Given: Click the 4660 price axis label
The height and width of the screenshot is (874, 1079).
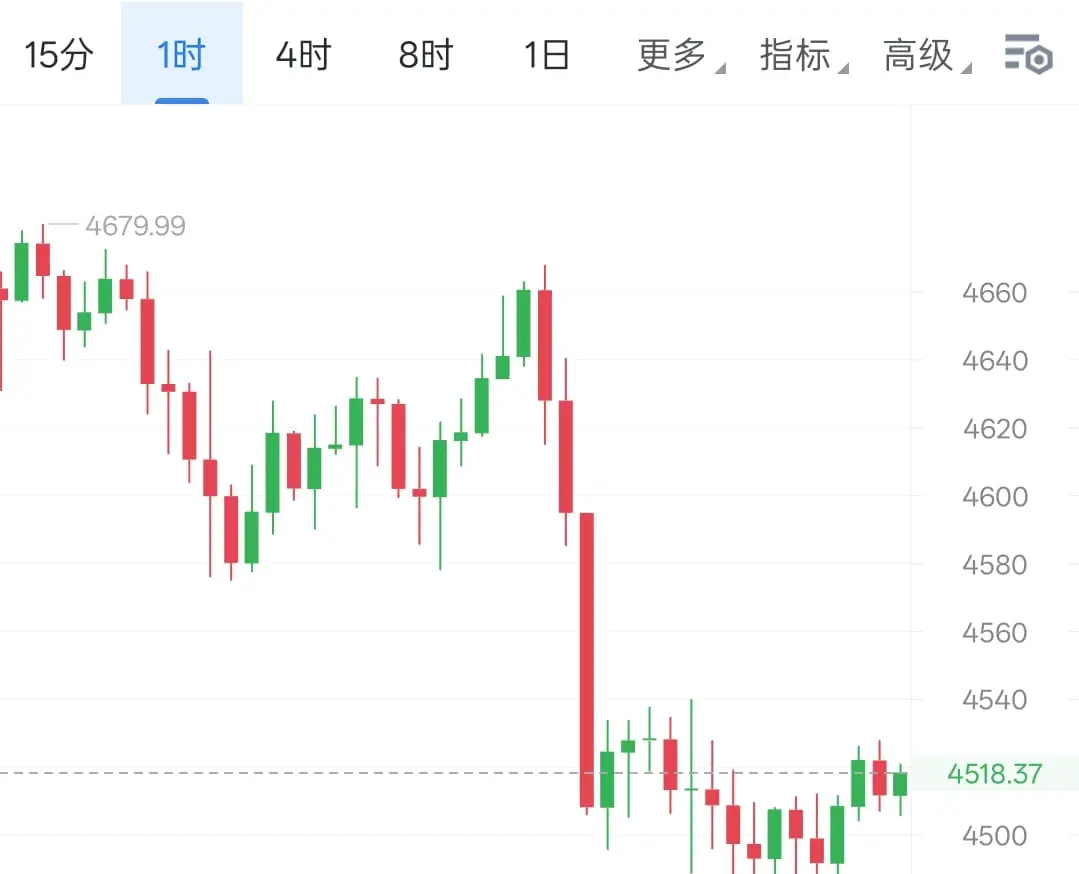Looking at the screenshot, I should coord(994,293).
